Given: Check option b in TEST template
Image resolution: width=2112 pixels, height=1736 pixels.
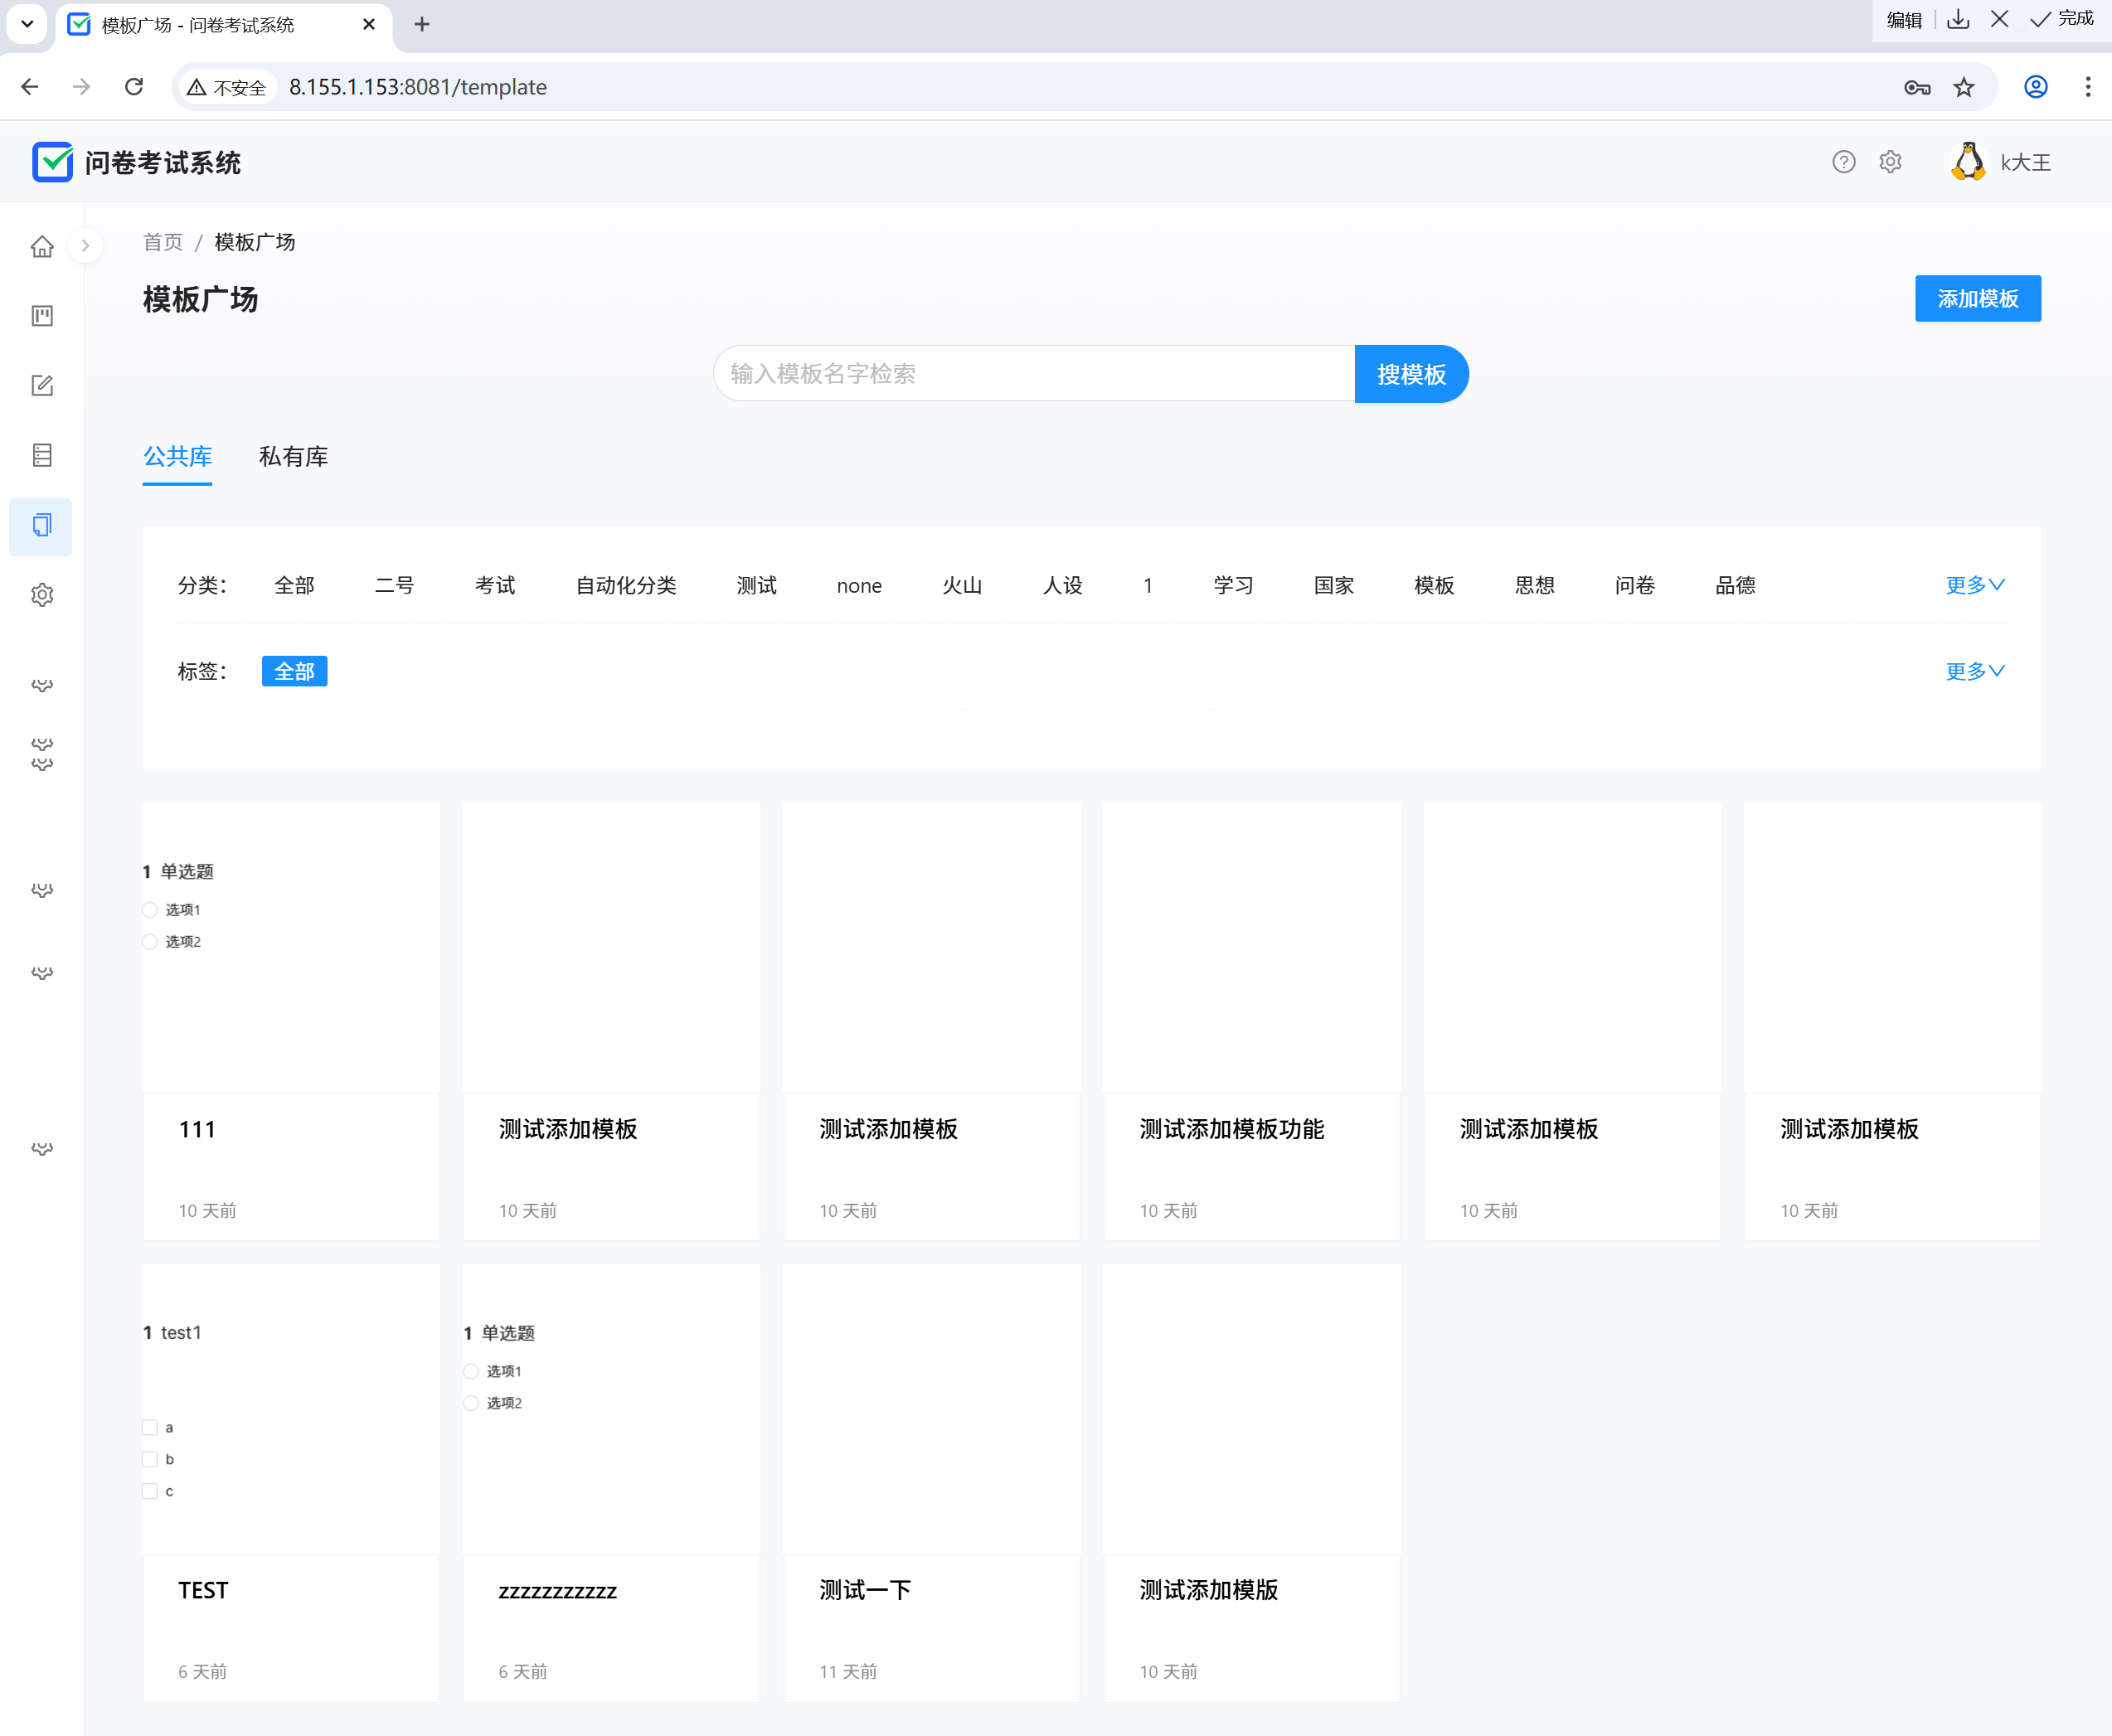Looking at the screenshot, I should tap(150, 1459).
